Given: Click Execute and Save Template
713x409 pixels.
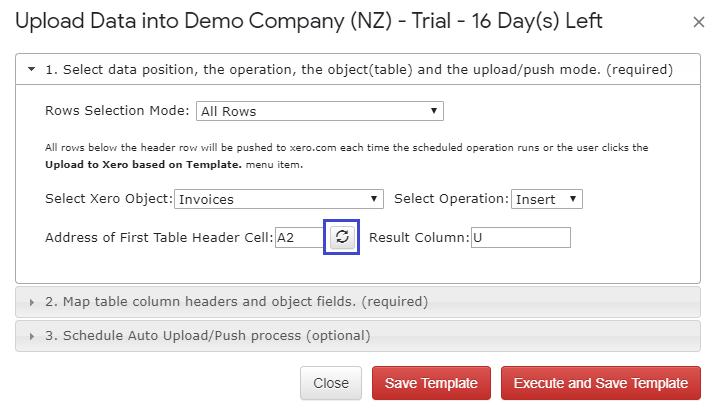Looking at the screenshot, I should 601,383.
